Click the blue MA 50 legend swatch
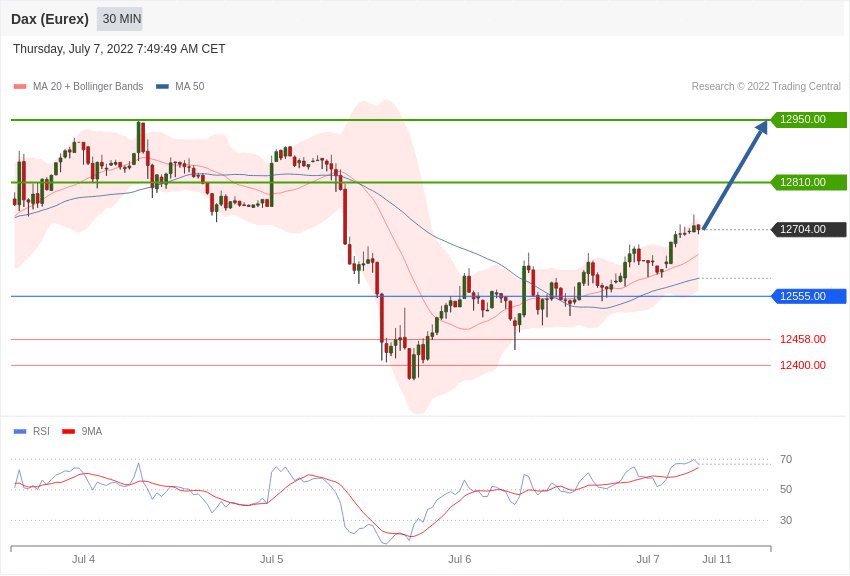This screenshot has width=850, height=576. coord(162,87)
